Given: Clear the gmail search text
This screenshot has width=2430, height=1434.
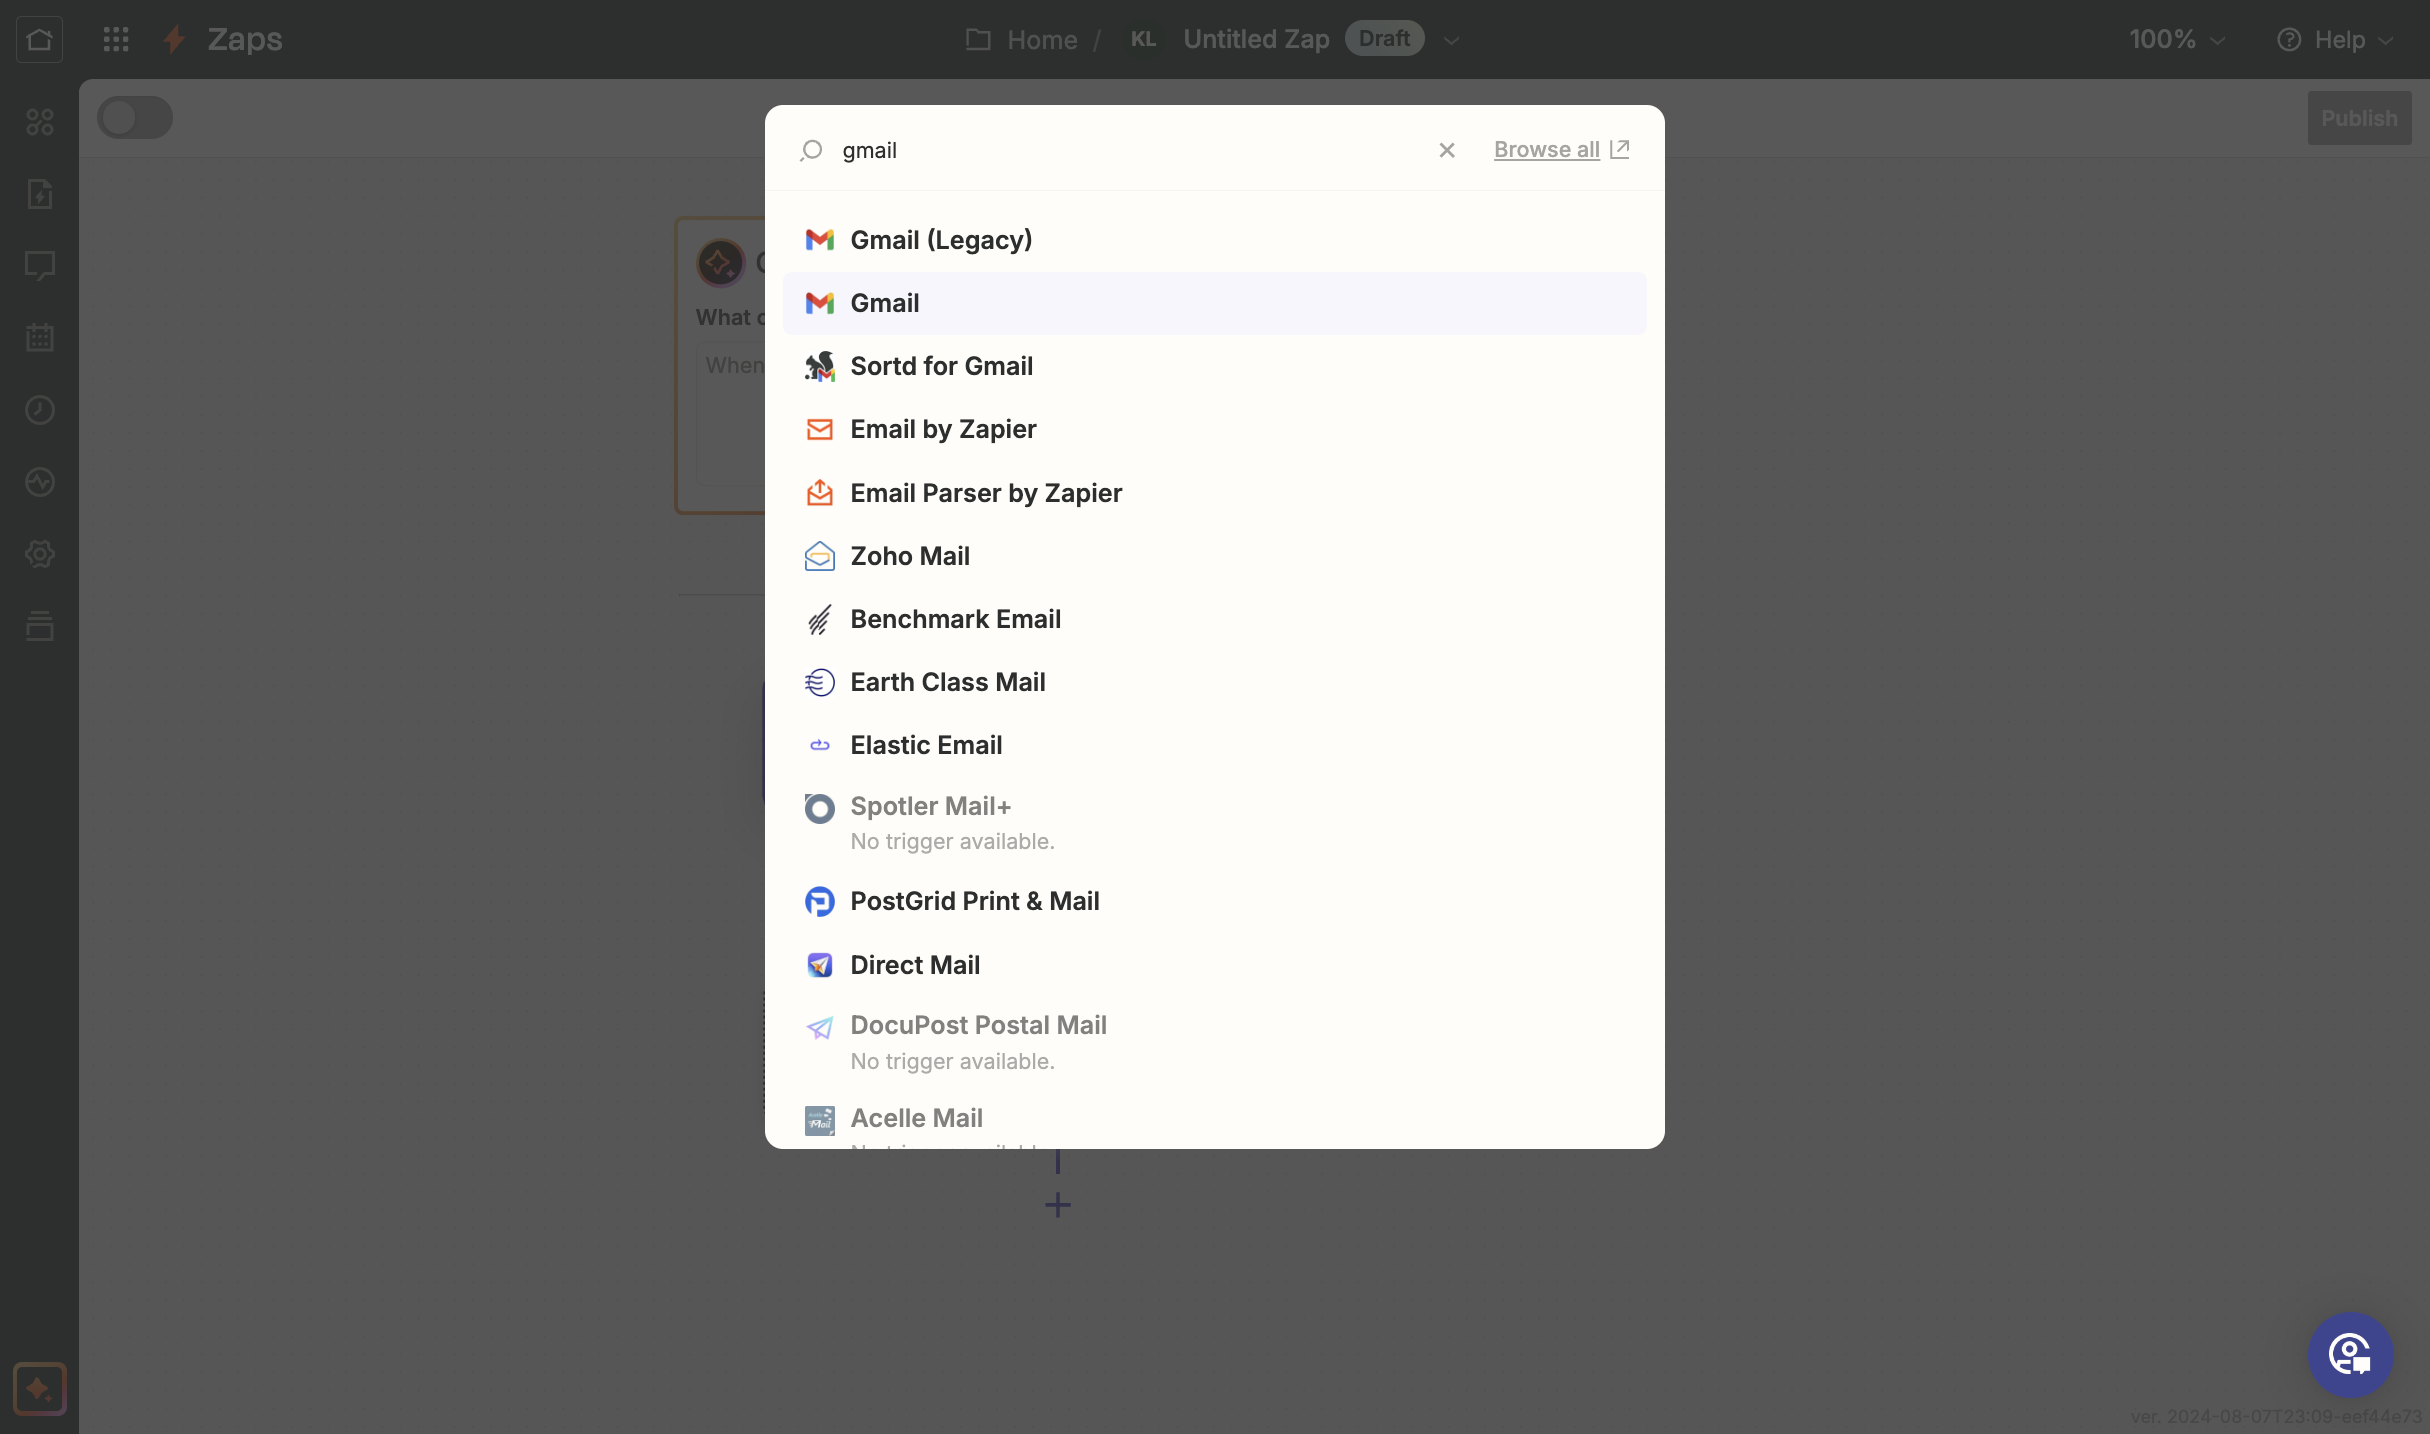Looking at the screenshot, I should click(x=1447, y=150).
